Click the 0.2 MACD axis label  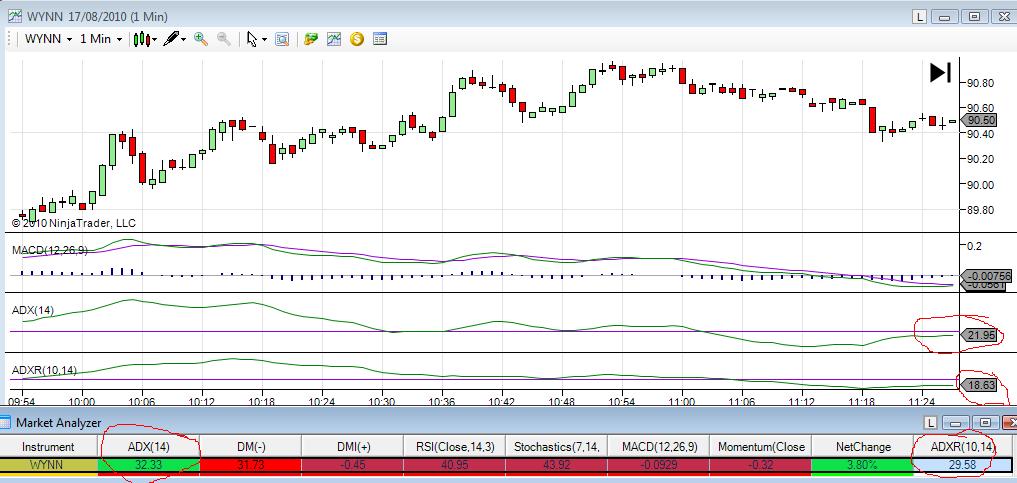click(974, 246)
